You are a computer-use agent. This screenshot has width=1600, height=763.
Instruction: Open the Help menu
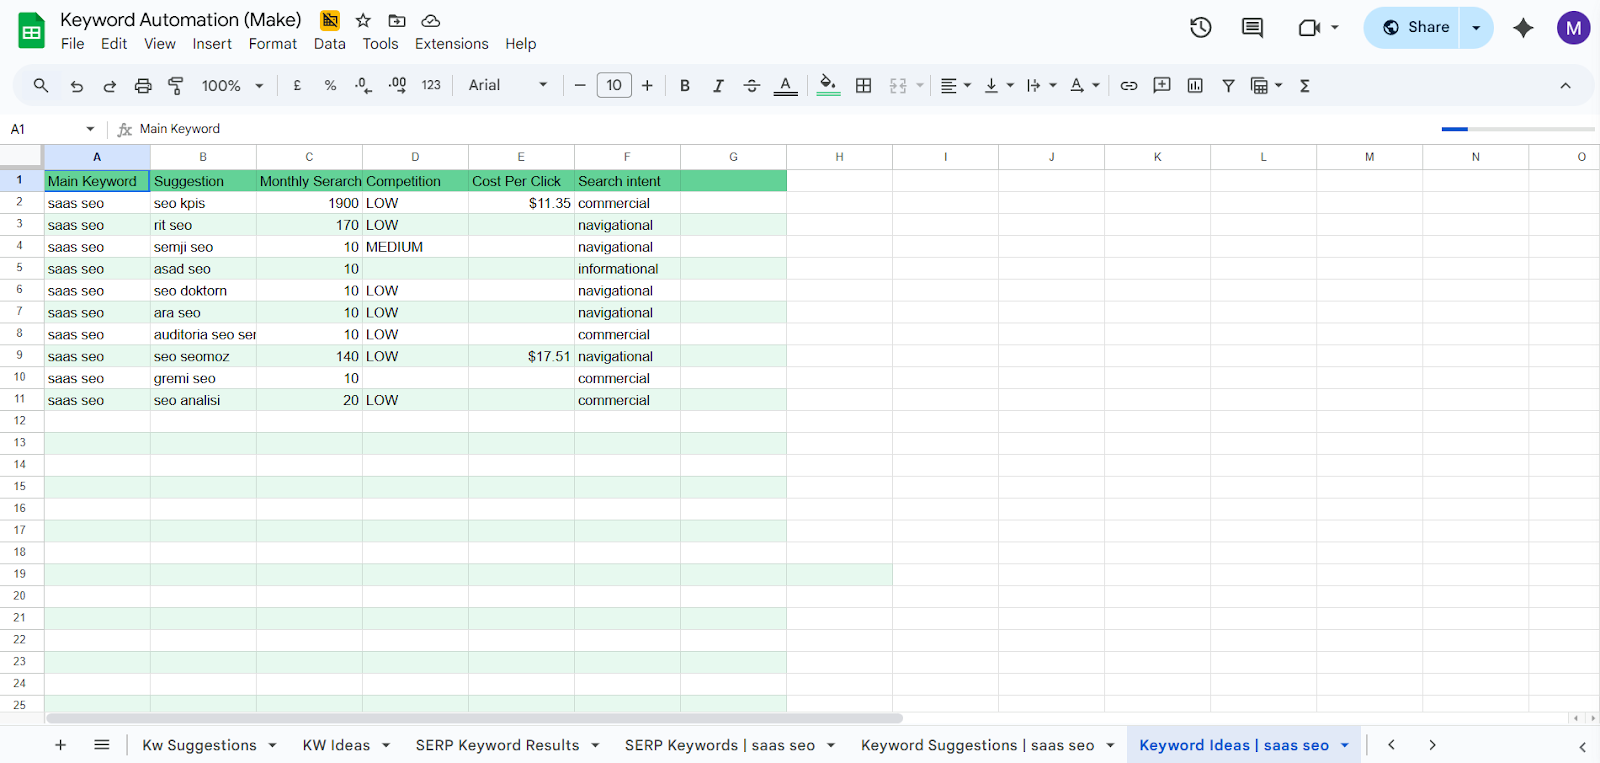[521, 44]
